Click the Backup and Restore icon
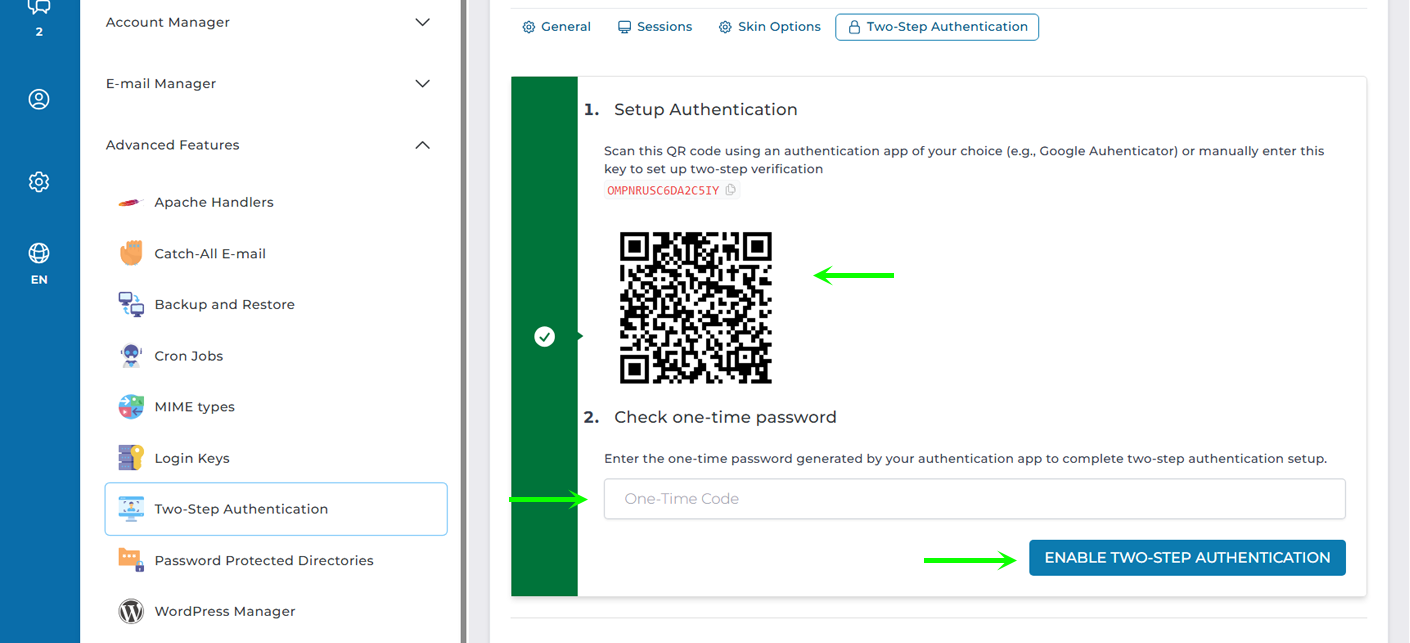This screenshot has width=1410, height=643. pos(131,305)
